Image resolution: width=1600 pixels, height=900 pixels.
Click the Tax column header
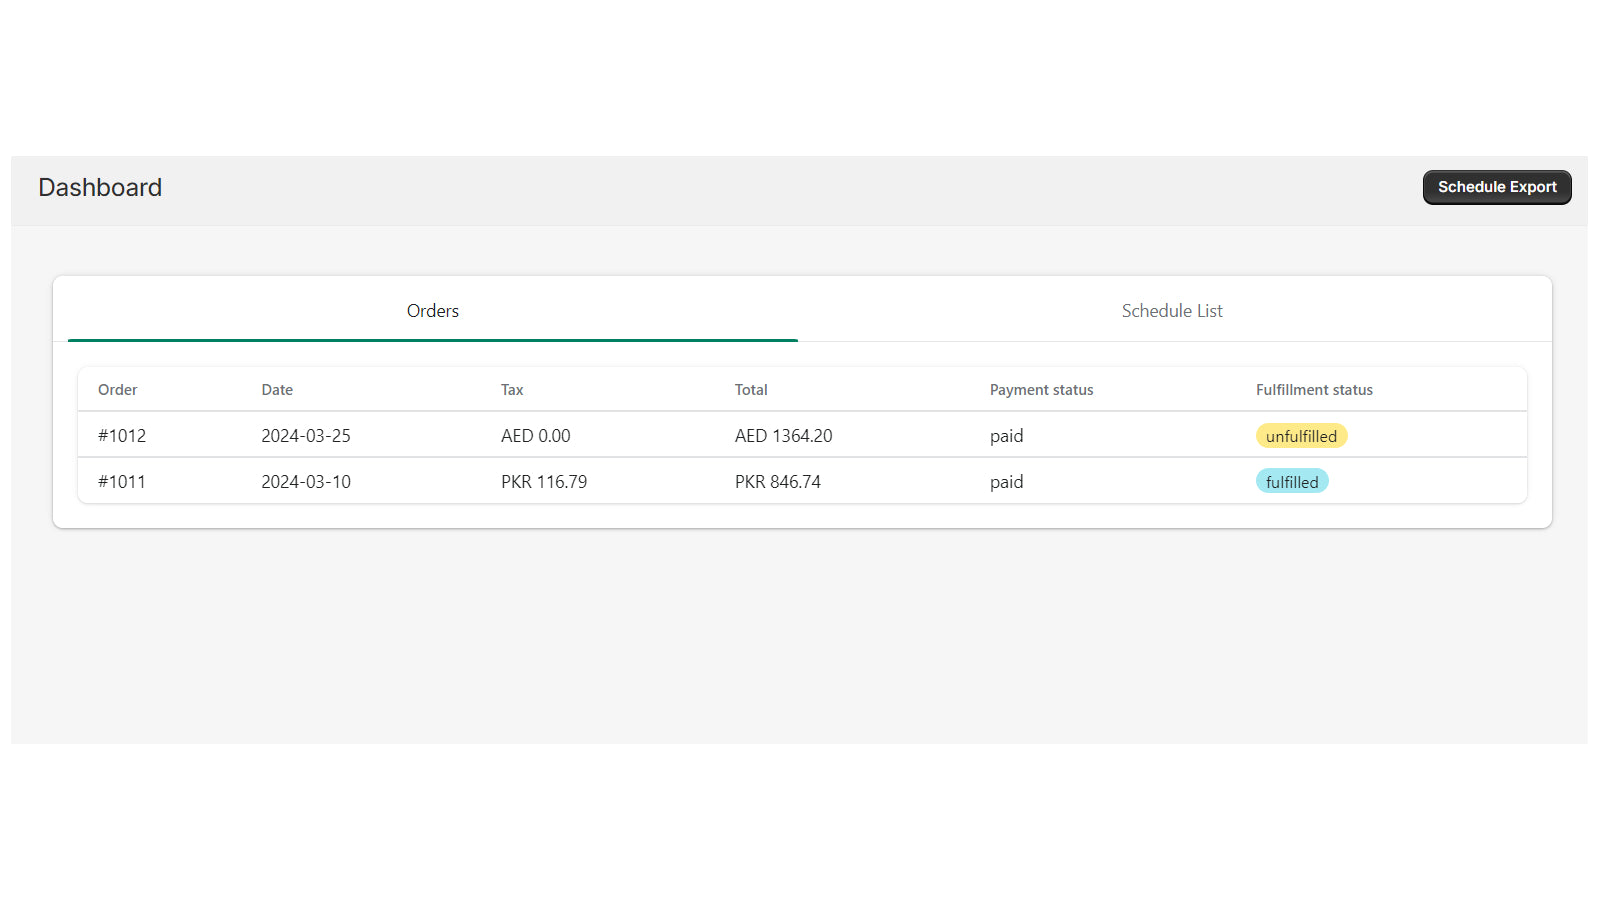click(511, 389)
